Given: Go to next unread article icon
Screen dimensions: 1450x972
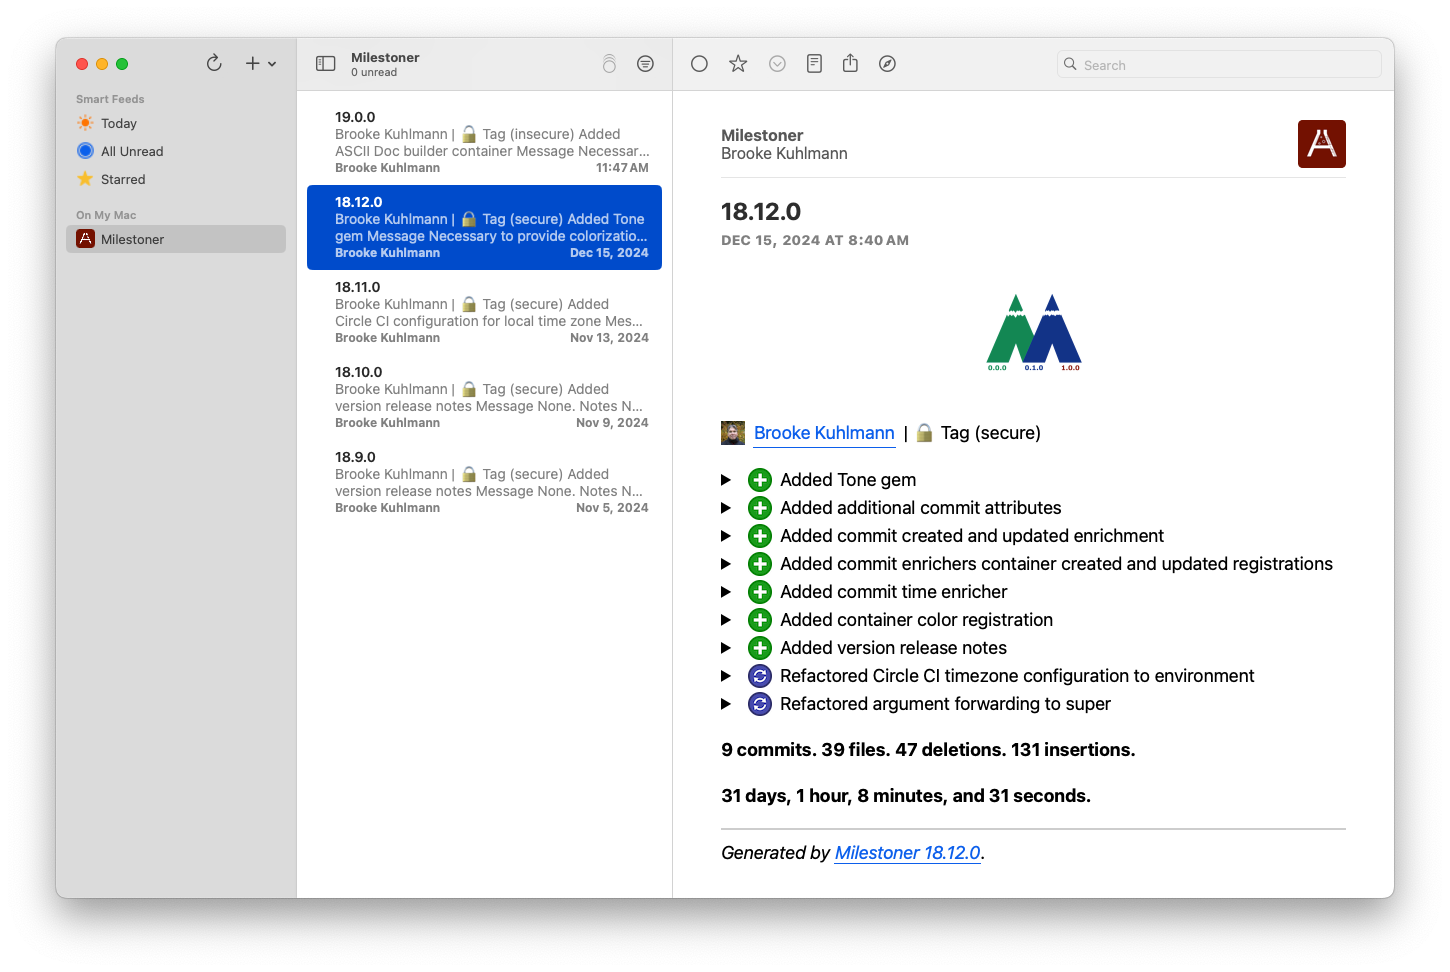Looking at the screenshot, I should (x=777, y=64).
